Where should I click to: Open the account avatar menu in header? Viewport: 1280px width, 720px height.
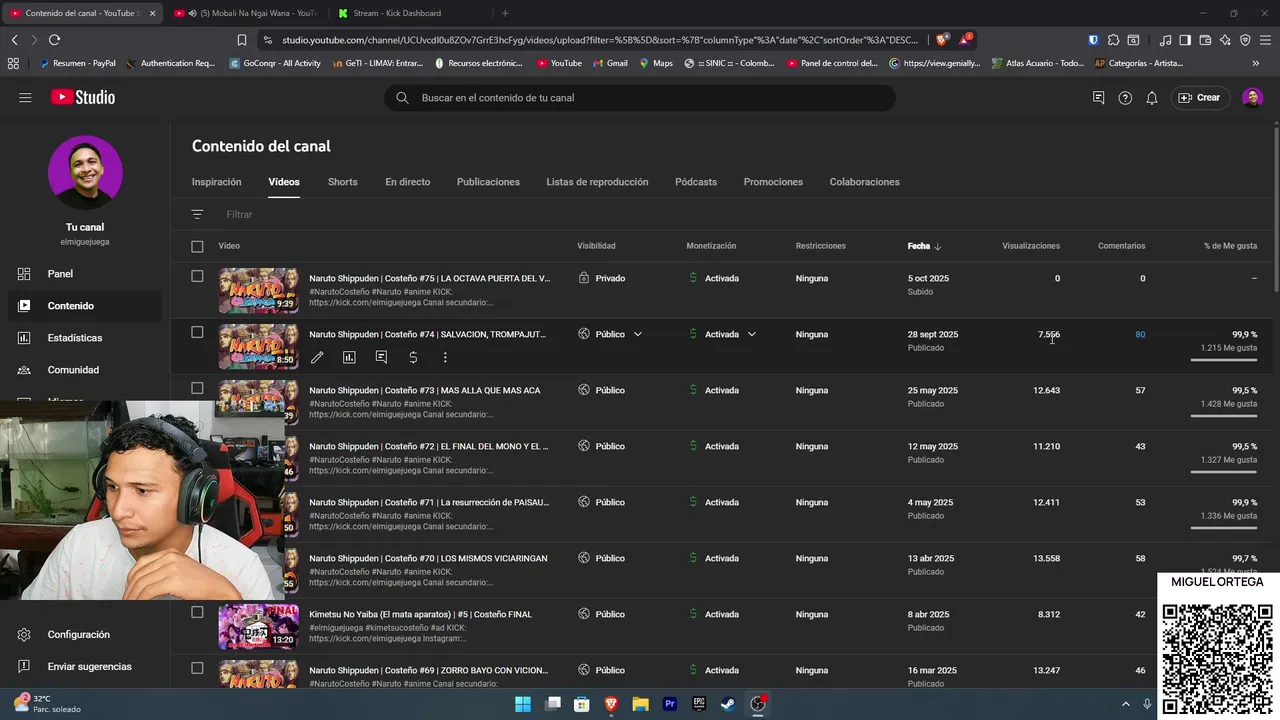1252,98
